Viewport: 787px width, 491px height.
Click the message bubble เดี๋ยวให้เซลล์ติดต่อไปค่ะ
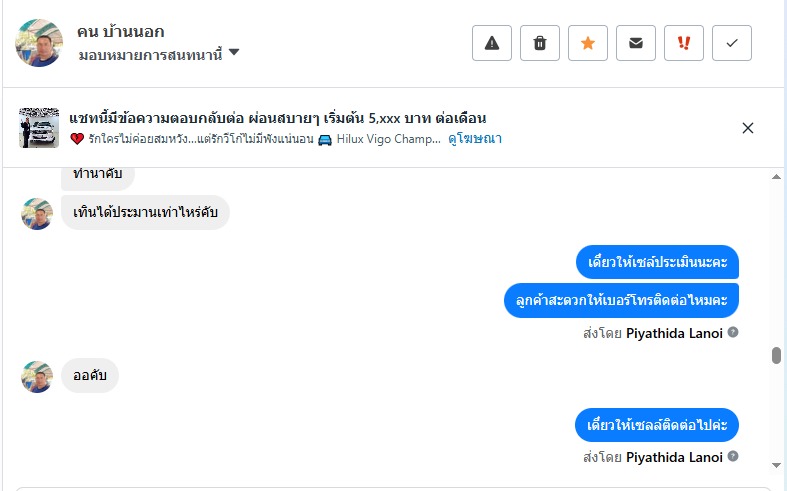(657, 425)
